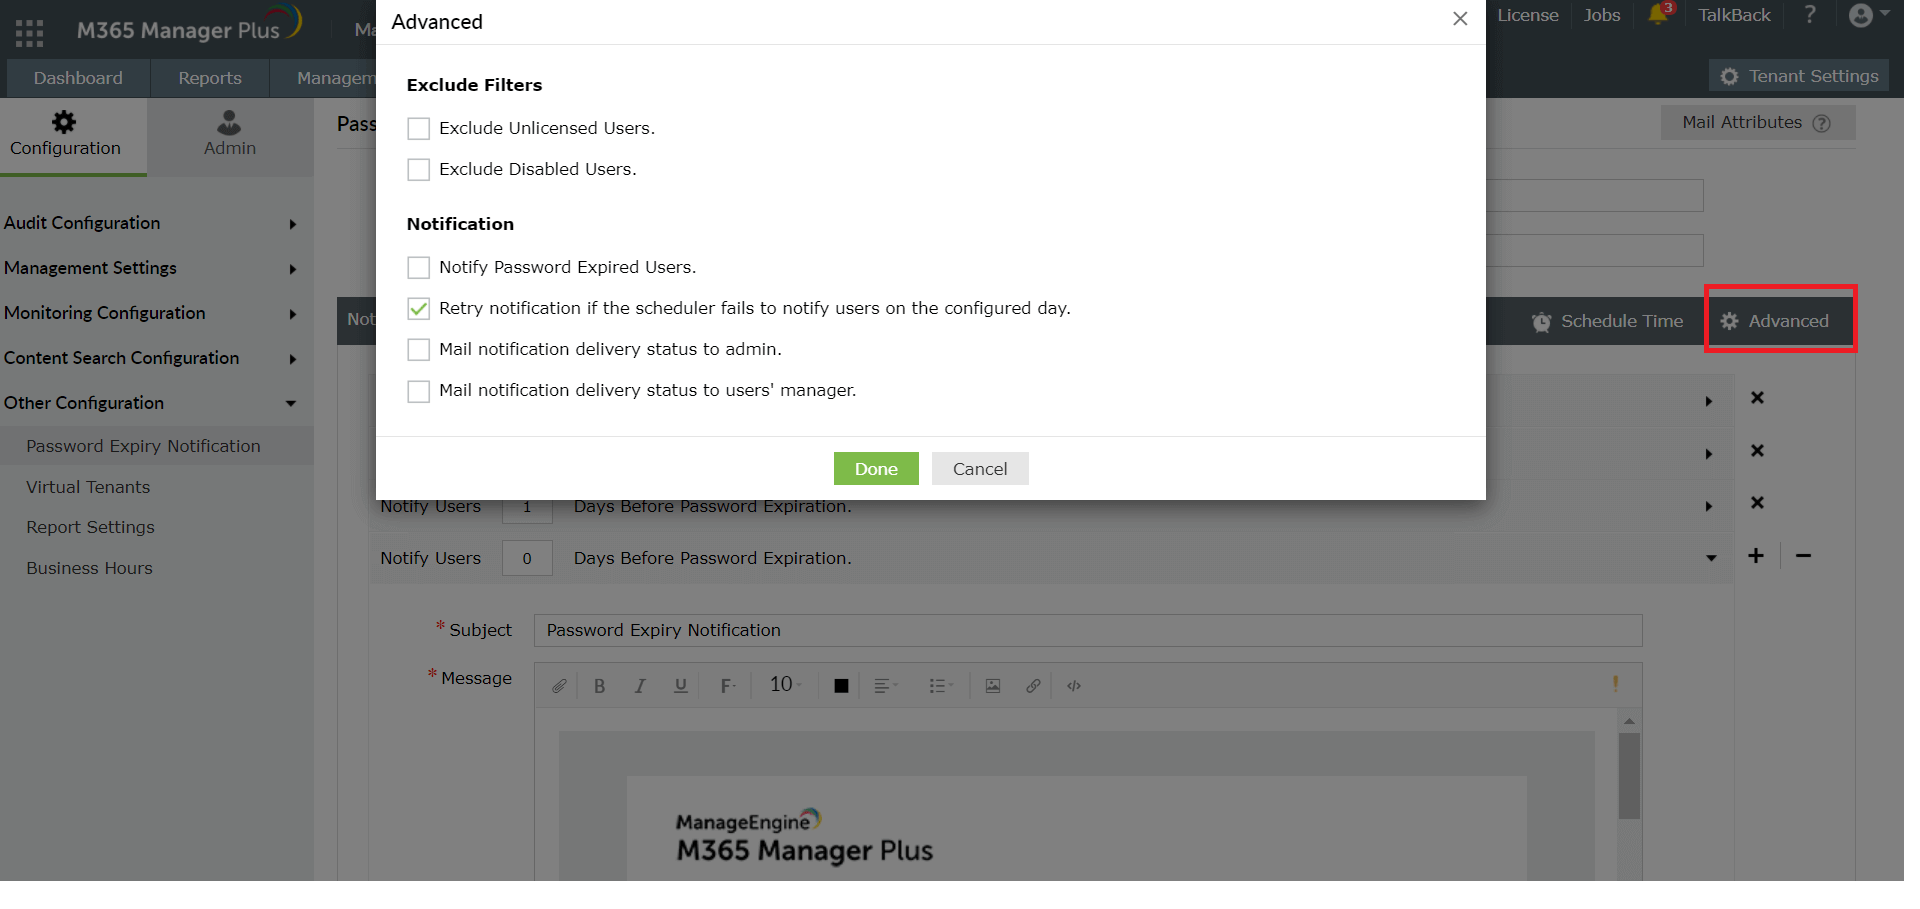Toggle underline formatting in message editor
The image size is (1920, 909).
point(681,686)
